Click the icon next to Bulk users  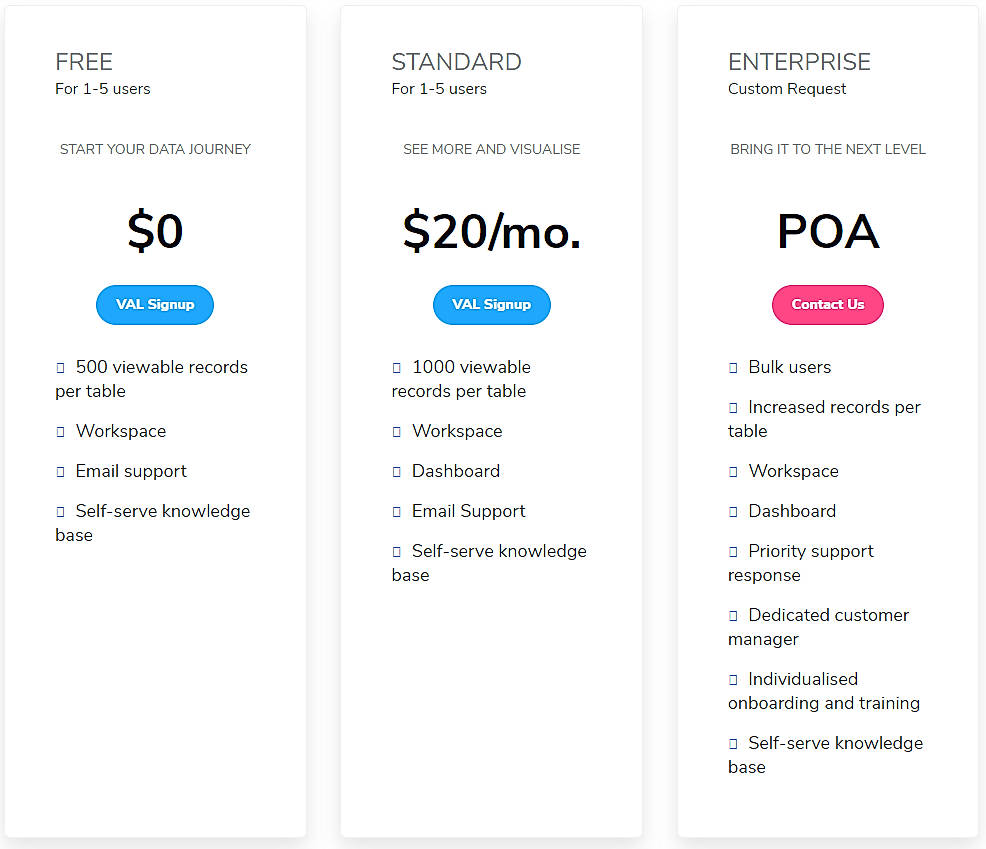[x=733, y=367]
